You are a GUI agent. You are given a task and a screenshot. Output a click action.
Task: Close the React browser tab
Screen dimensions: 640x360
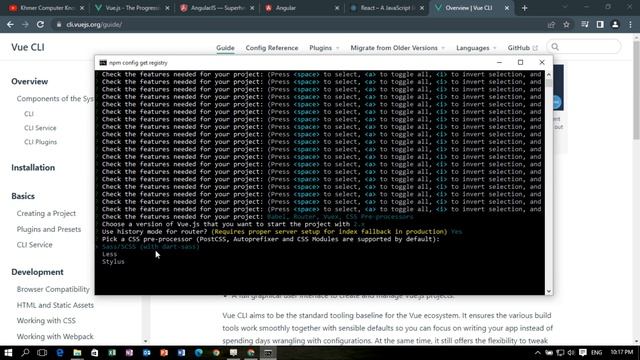point(422,8)
